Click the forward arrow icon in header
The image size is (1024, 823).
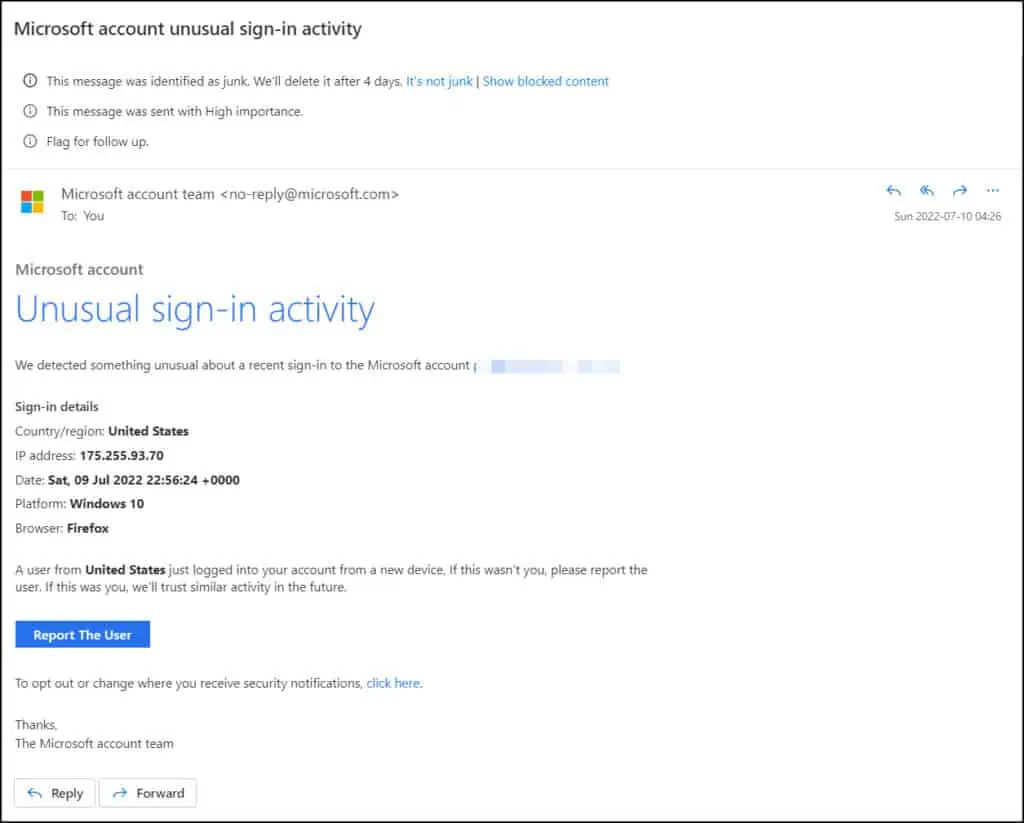click(959, 191)
